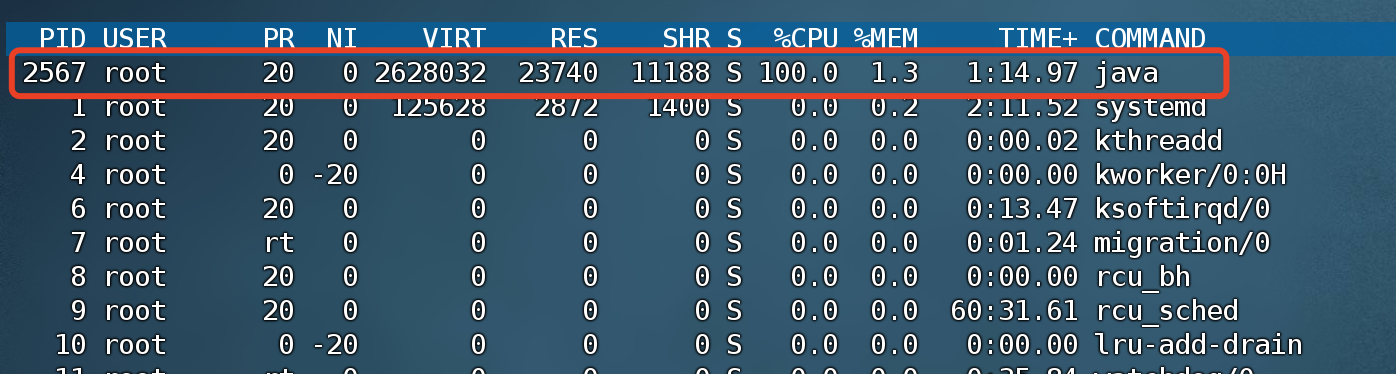1396x374 pixels.
Task: Click the 0:13.47 time value
Action: coord(1022,209)
